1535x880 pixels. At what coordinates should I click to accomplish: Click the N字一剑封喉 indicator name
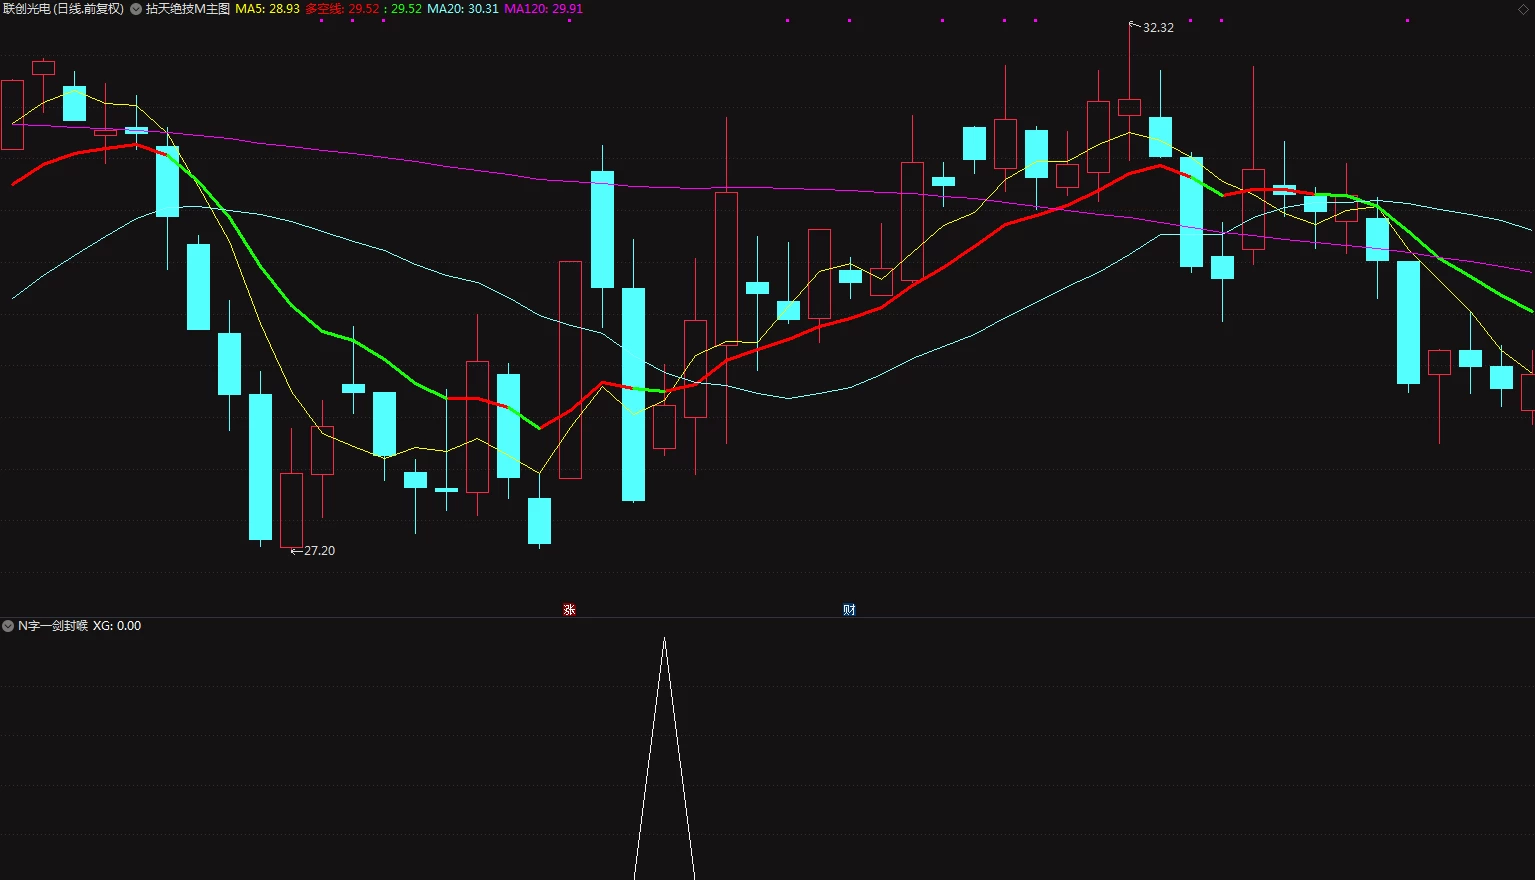click(53, 626)
